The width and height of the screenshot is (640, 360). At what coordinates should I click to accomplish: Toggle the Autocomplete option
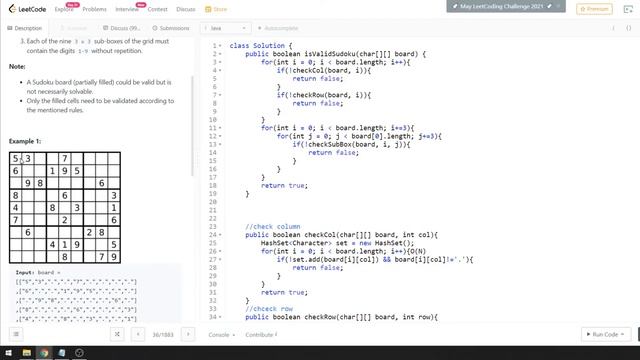278,28
